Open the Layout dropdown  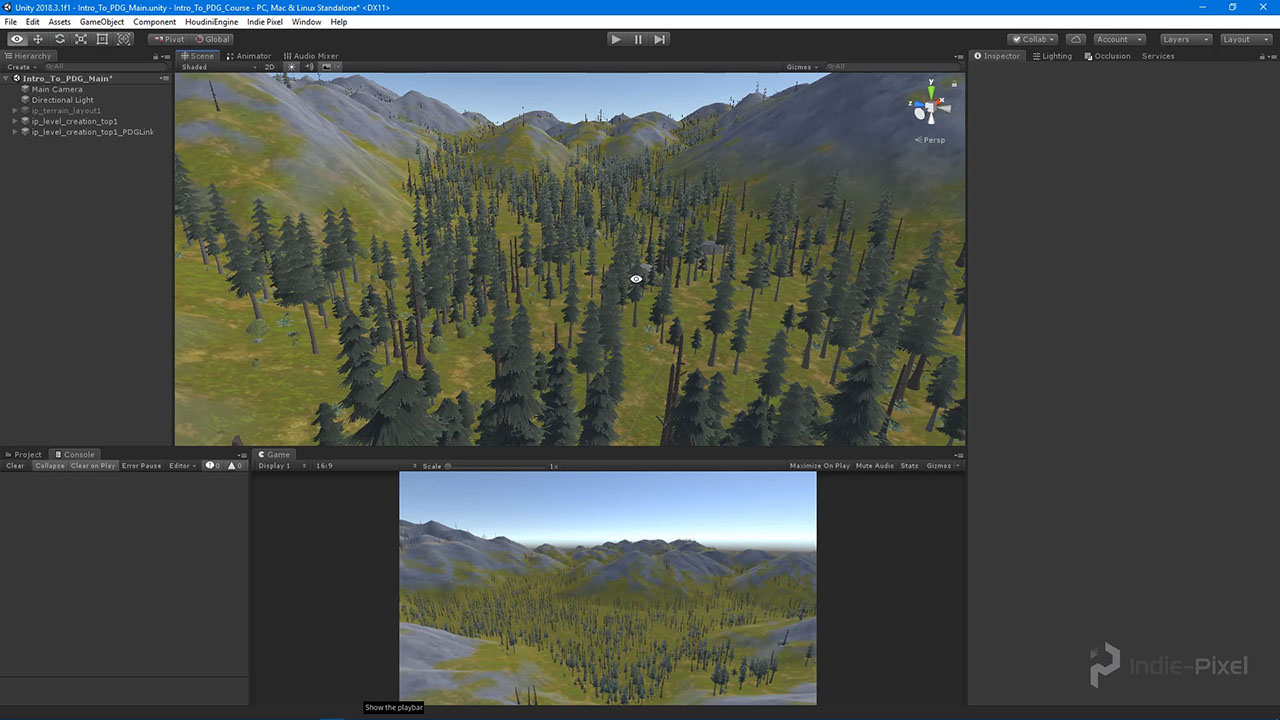click(1244, 39)
